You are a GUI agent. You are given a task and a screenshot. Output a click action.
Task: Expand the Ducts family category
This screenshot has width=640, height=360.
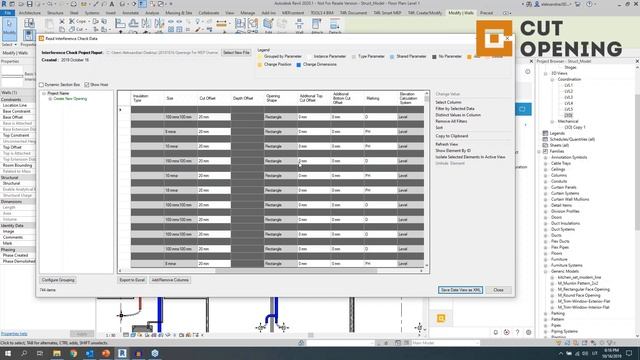(x=546, y=236)
